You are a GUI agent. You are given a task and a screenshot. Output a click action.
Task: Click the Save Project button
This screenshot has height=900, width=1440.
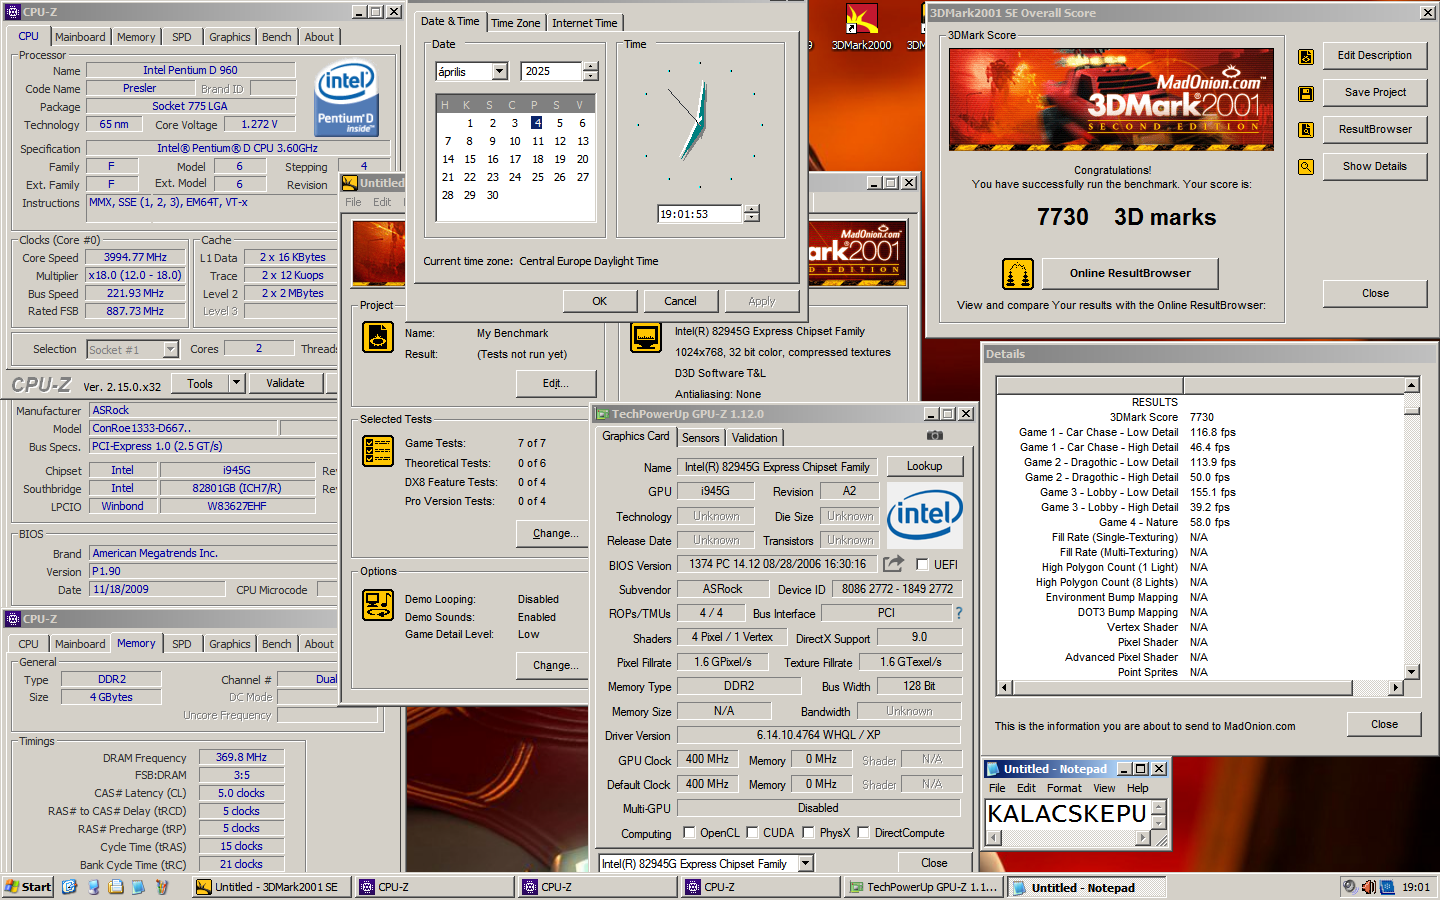pyautogui.click(x=1375, y=92)
